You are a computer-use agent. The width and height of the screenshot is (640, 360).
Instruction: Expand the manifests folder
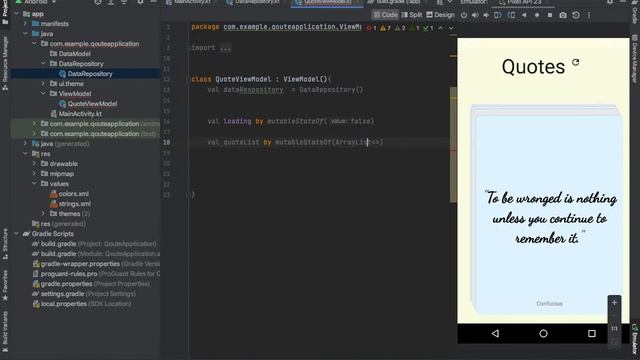(25, 24)
